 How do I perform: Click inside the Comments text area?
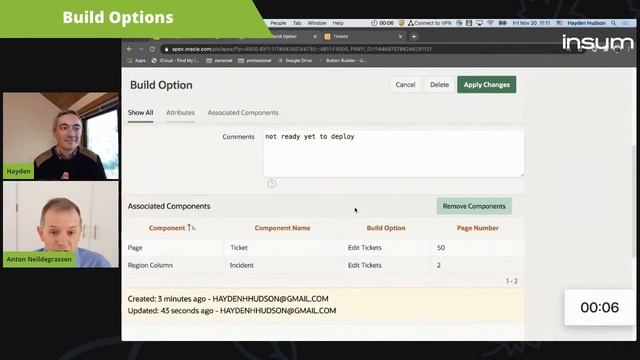(393, 153)
